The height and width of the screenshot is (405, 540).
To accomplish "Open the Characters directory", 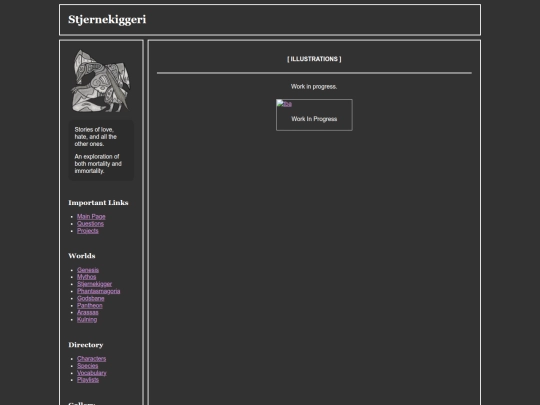I will [91, 359].
